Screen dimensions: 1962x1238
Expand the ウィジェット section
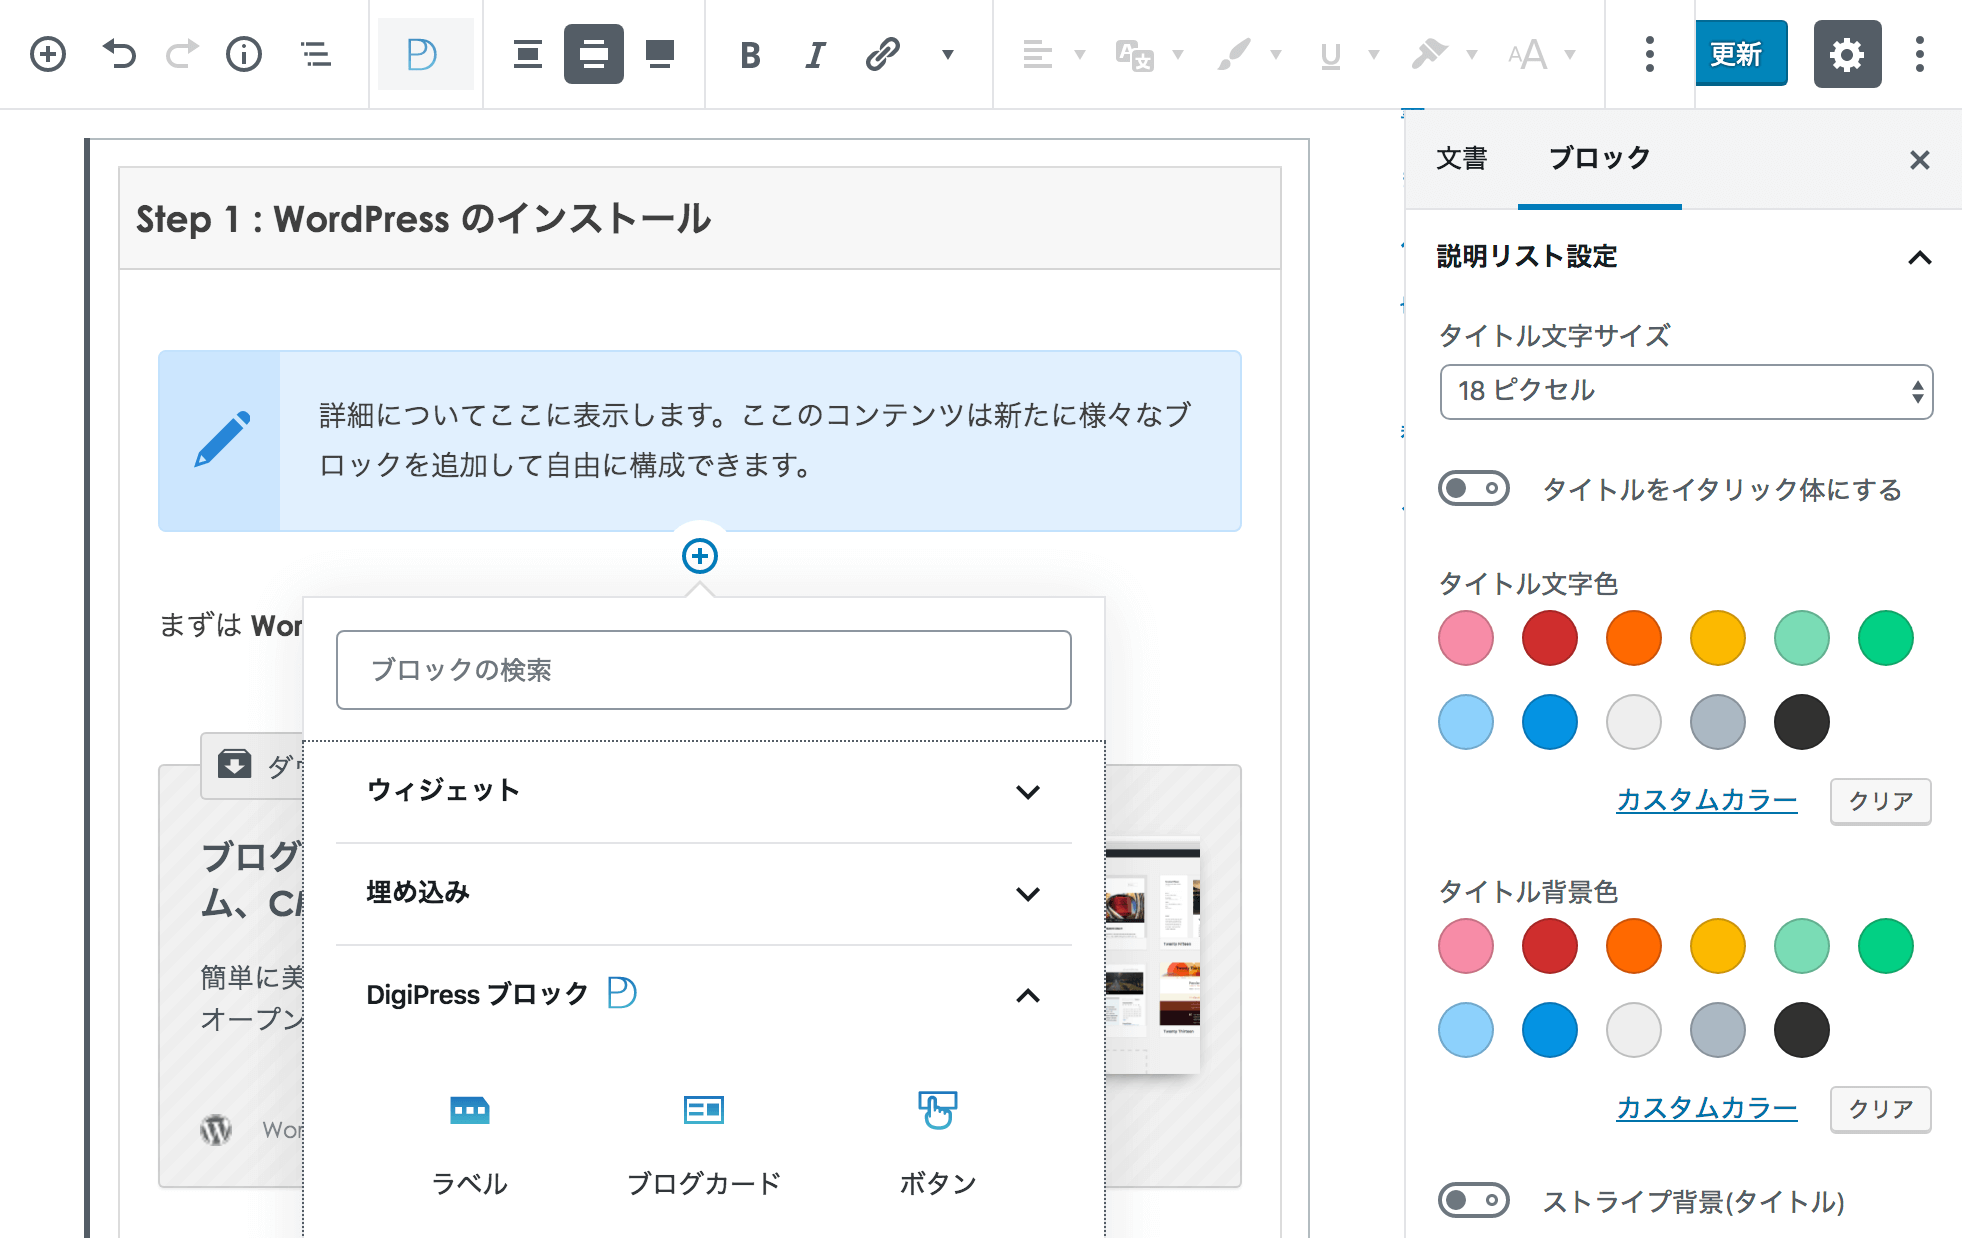pos(703,791)
